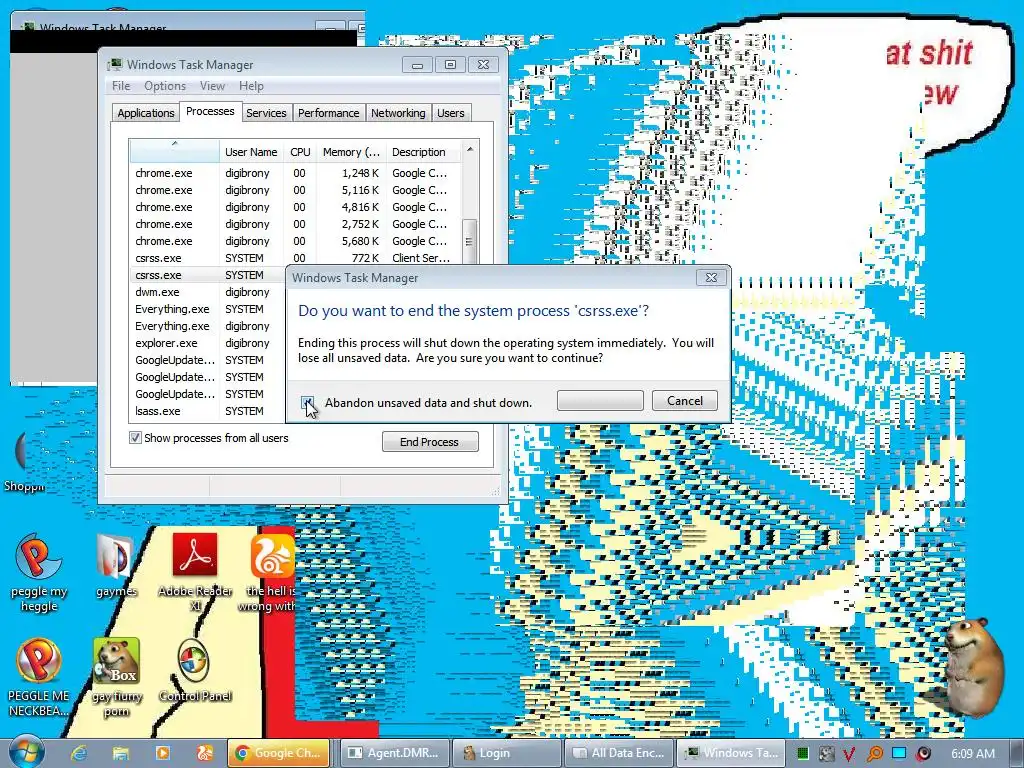The image size is (1024, 768).
Task: Click Cancel in the csrss.exe dialog
Action: pyautogui.click(x=684, y=400)
